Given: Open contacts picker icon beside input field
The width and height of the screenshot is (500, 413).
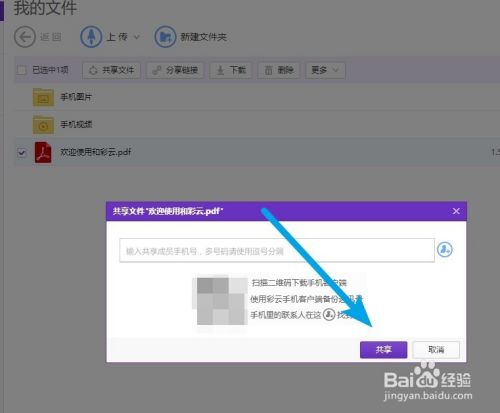Looking at the screenshot, I should pyautogui.click(x=445, y=249).
